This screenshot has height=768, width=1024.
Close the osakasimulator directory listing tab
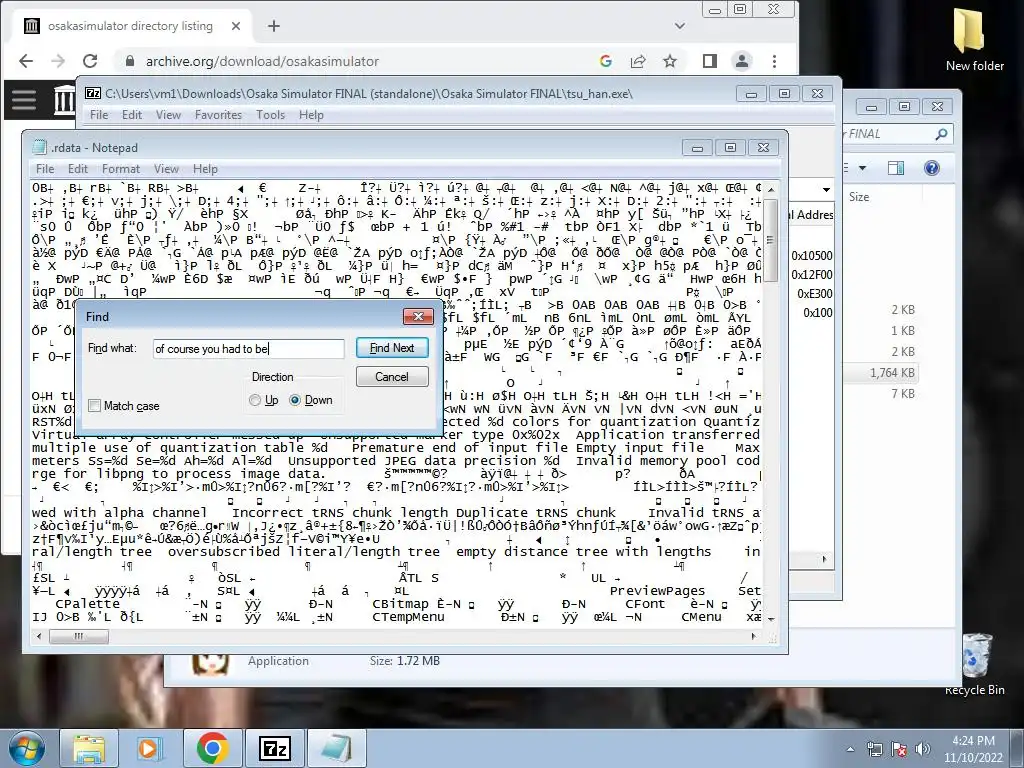pyautogui.click(x=236, y=26)
